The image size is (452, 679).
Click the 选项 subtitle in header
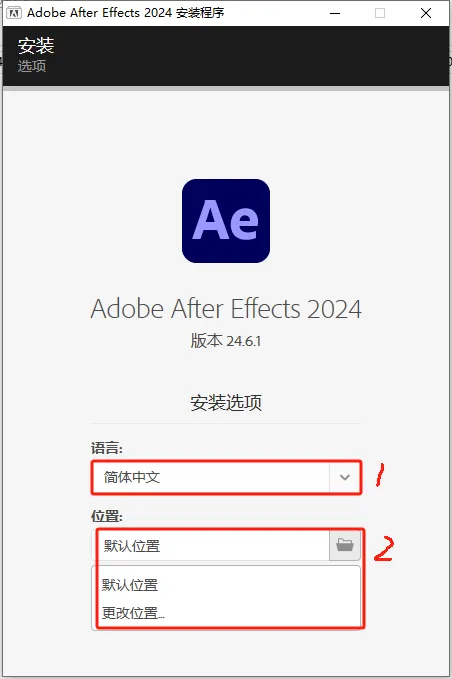coord(32,66)
